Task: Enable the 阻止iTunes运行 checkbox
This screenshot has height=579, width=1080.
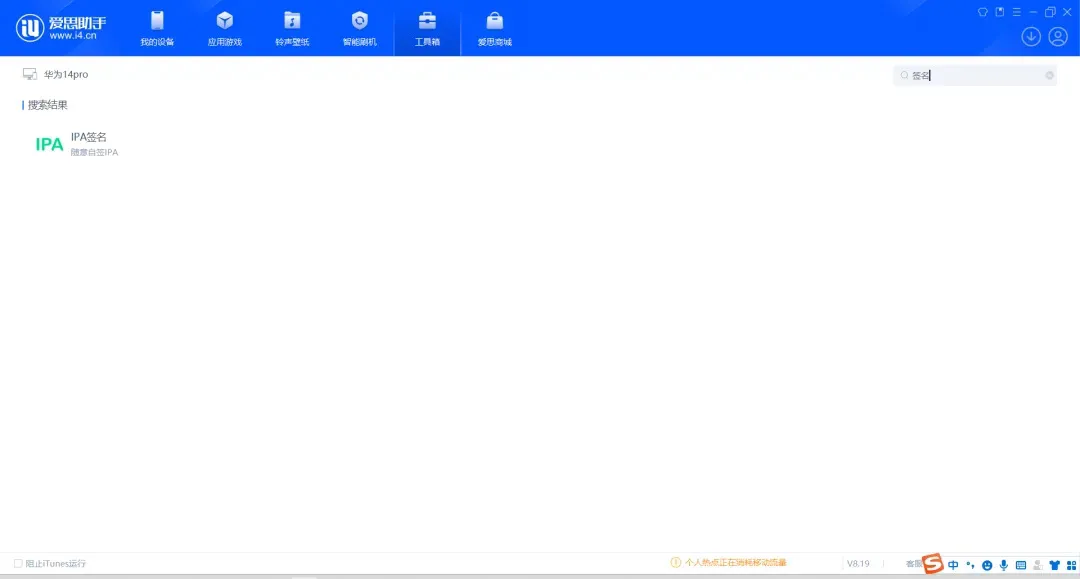Action: click(18, 563)
